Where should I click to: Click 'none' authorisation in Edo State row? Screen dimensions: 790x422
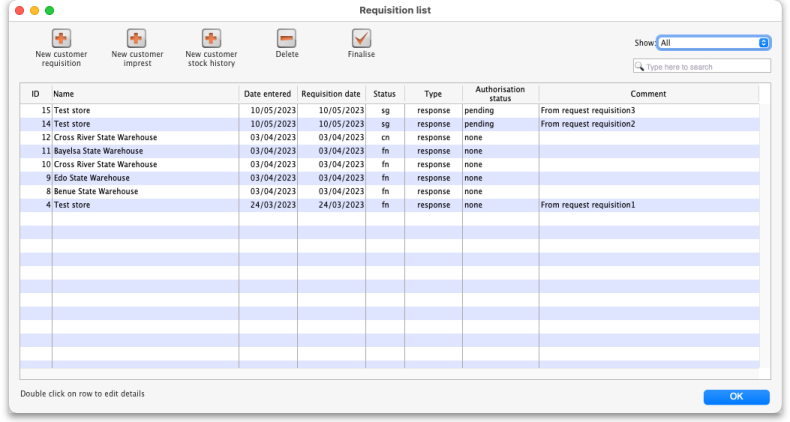473,178
